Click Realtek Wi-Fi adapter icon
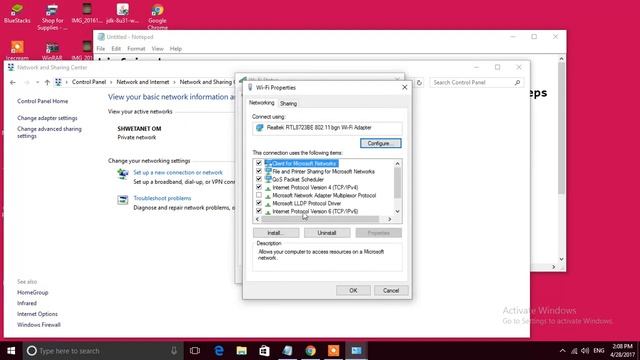The image size is (640, 360). [260, 128]
